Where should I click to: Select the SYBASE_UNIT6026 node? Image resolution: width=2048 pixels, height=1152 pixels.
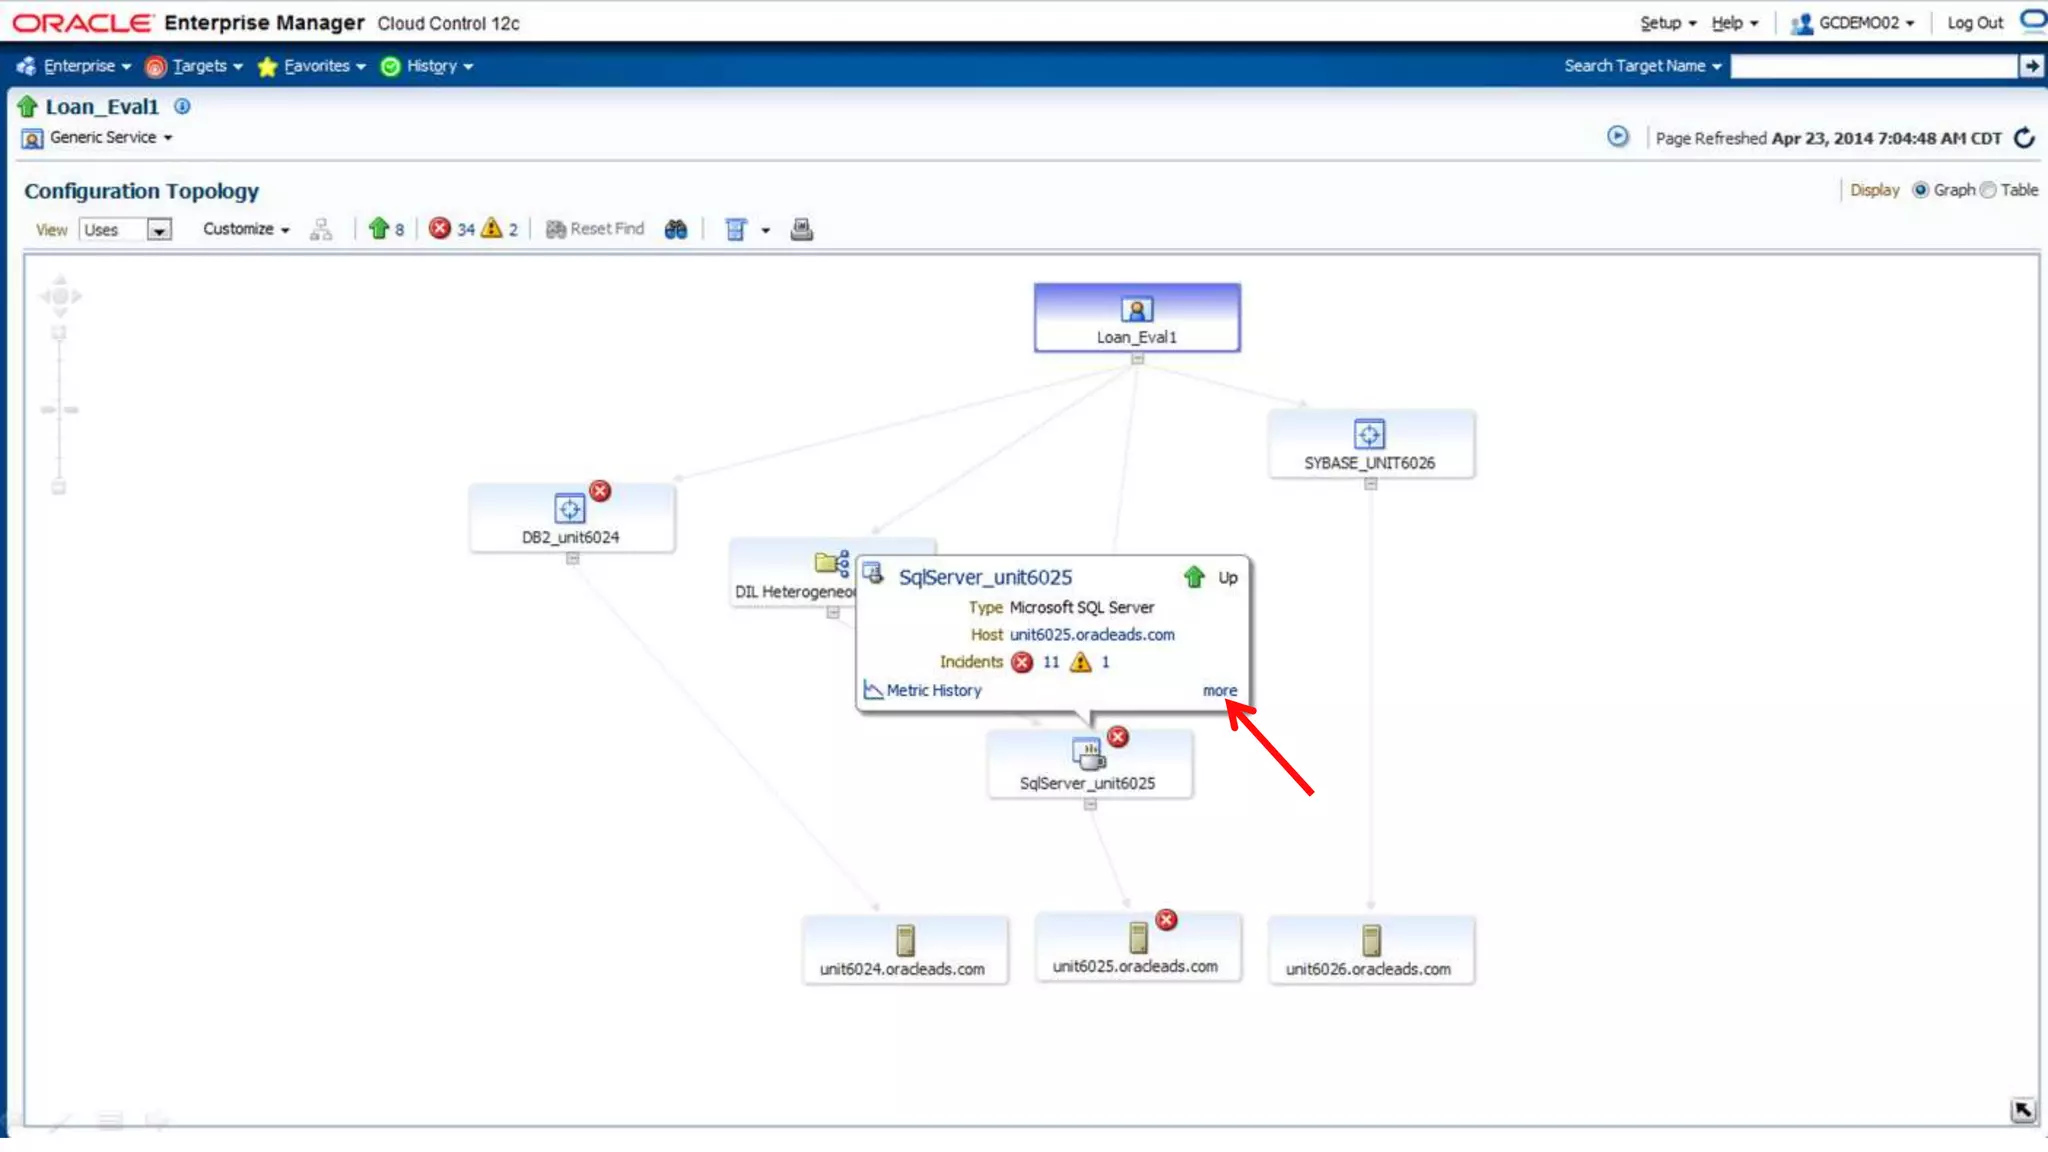[1370, 444]
